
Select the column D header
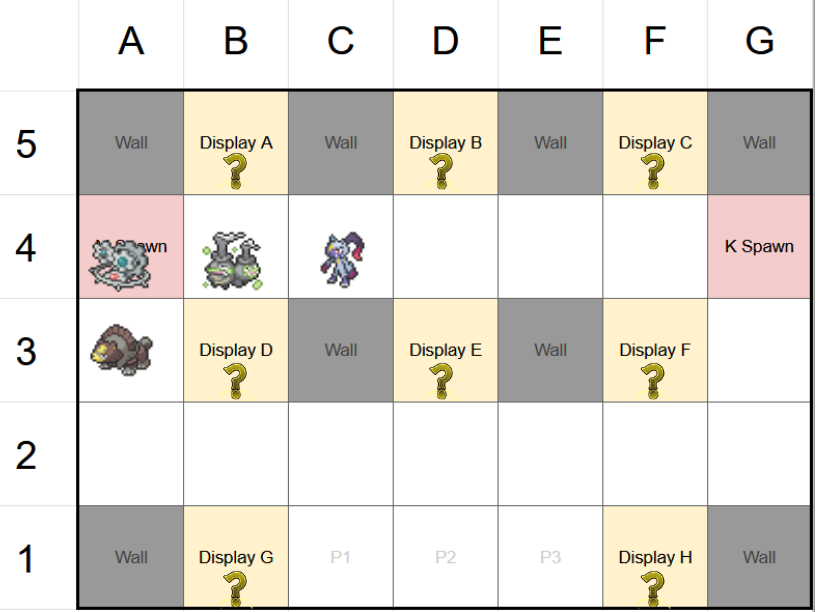click(x=445, y=41)
